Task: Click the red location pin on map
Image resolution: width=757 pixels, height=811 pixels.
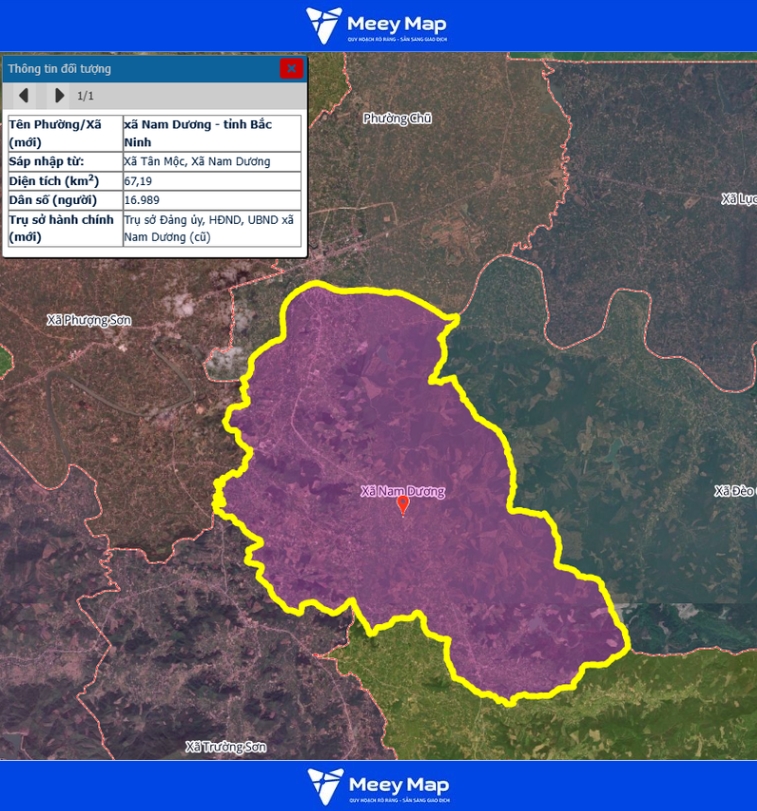Action: (x=403, y=505)
